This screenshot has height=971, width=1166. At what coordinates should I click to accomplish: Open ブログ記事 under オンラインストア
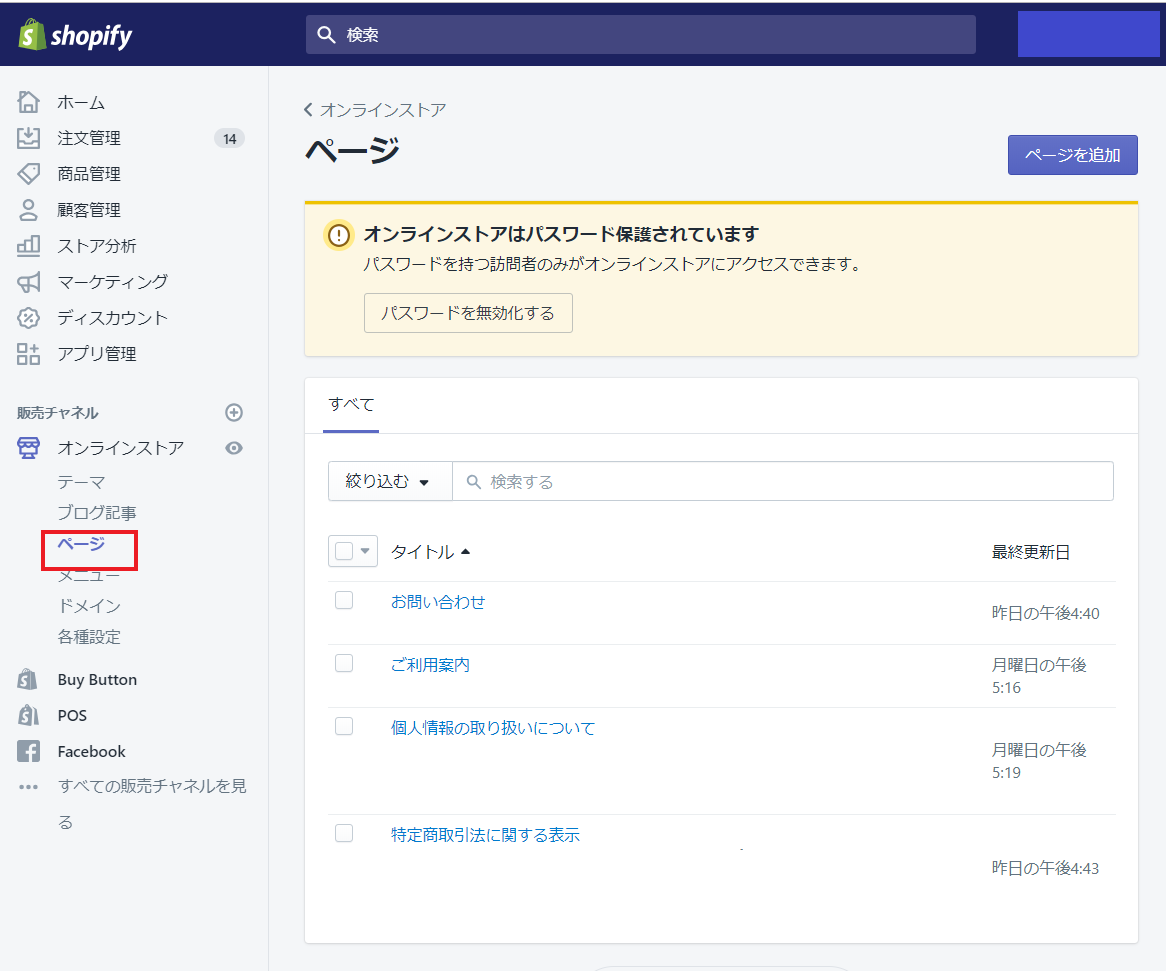[x=97, y=513]
